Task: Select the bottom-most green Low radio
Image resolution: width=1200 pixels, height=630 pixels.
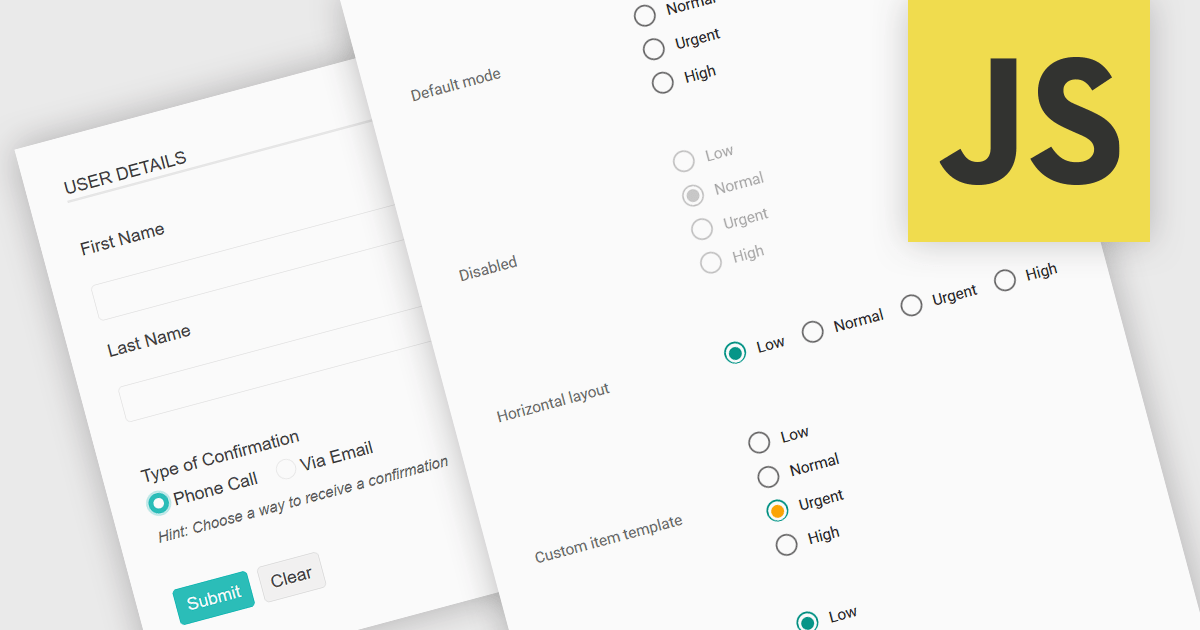Action: [x=807, y=622]
